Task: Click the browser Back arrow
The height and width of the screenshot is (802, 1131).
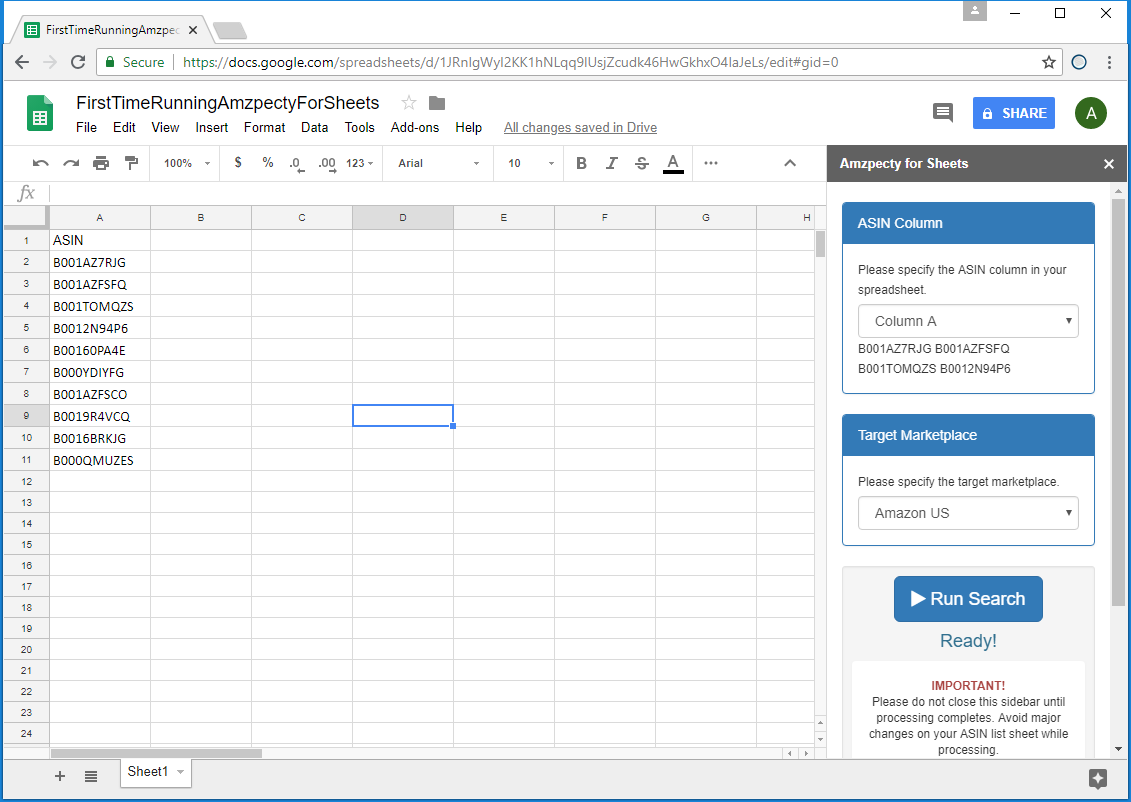Action: (22, 62)
